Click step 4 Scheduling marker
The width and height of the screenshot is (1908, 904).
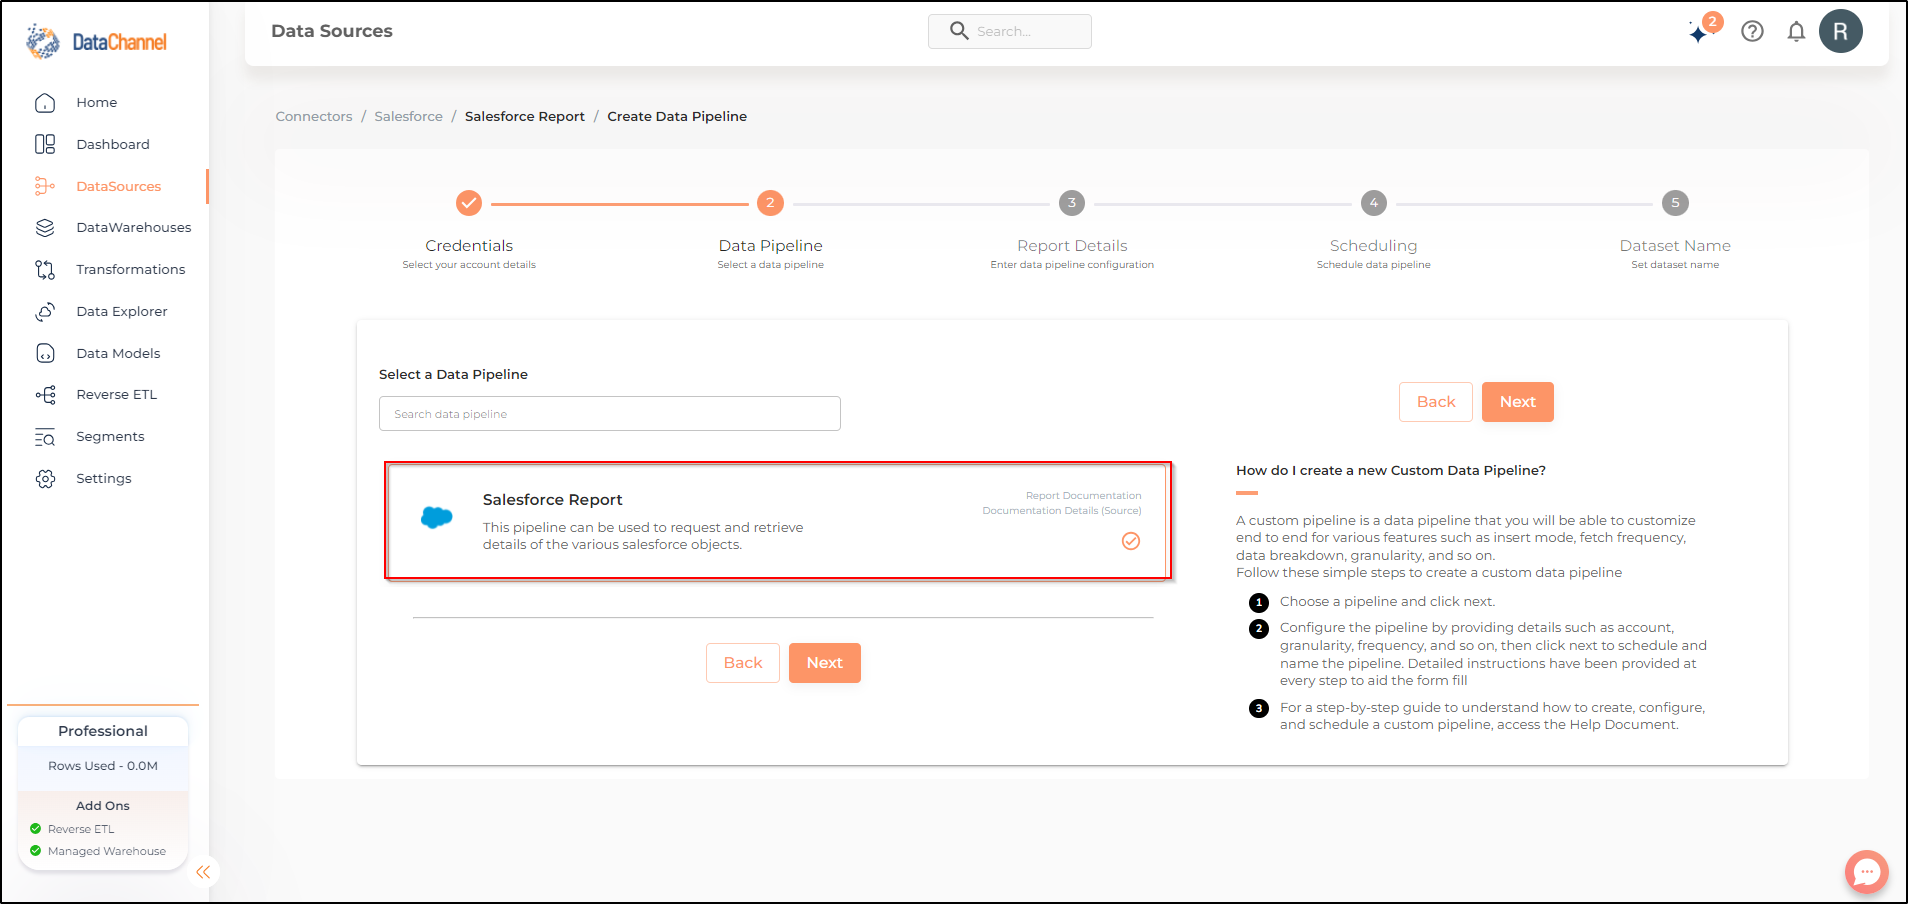[1374, 203]
